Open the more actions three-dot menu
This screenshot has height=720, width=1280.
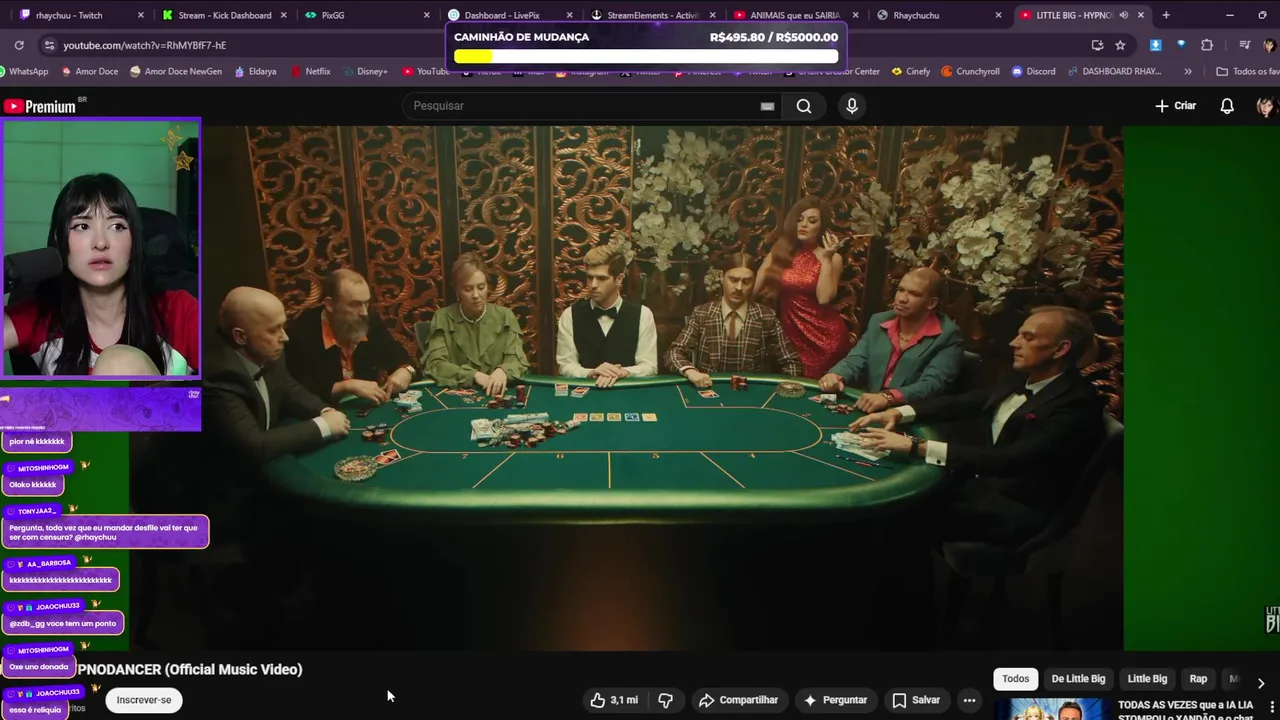tap(969, 700)
